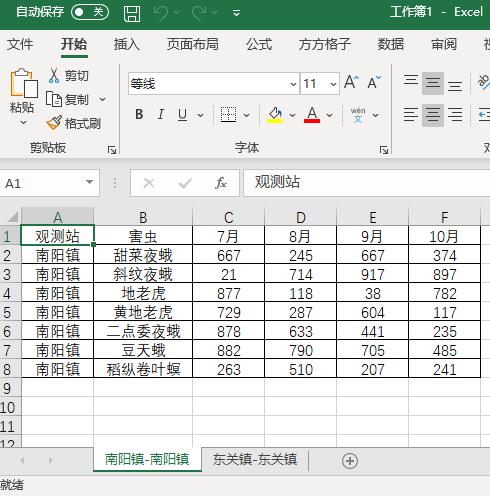Expand the 复制 dropdown arrow
490x496 pixels.
click(103, 99)
